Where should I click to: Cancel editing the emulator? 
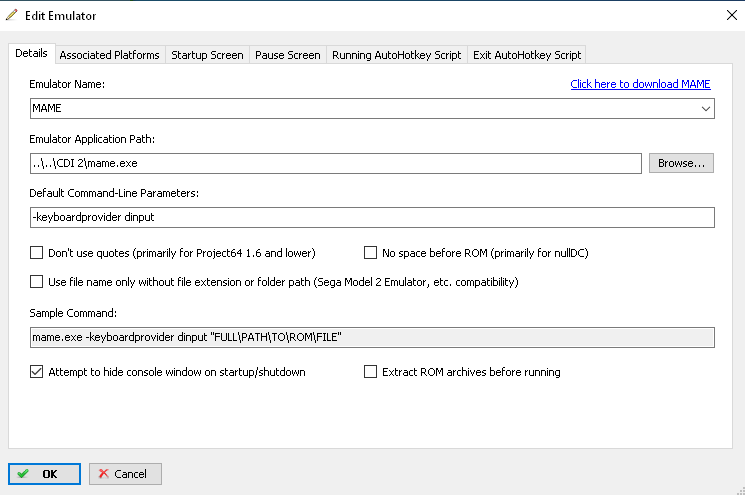pos(125,474)
